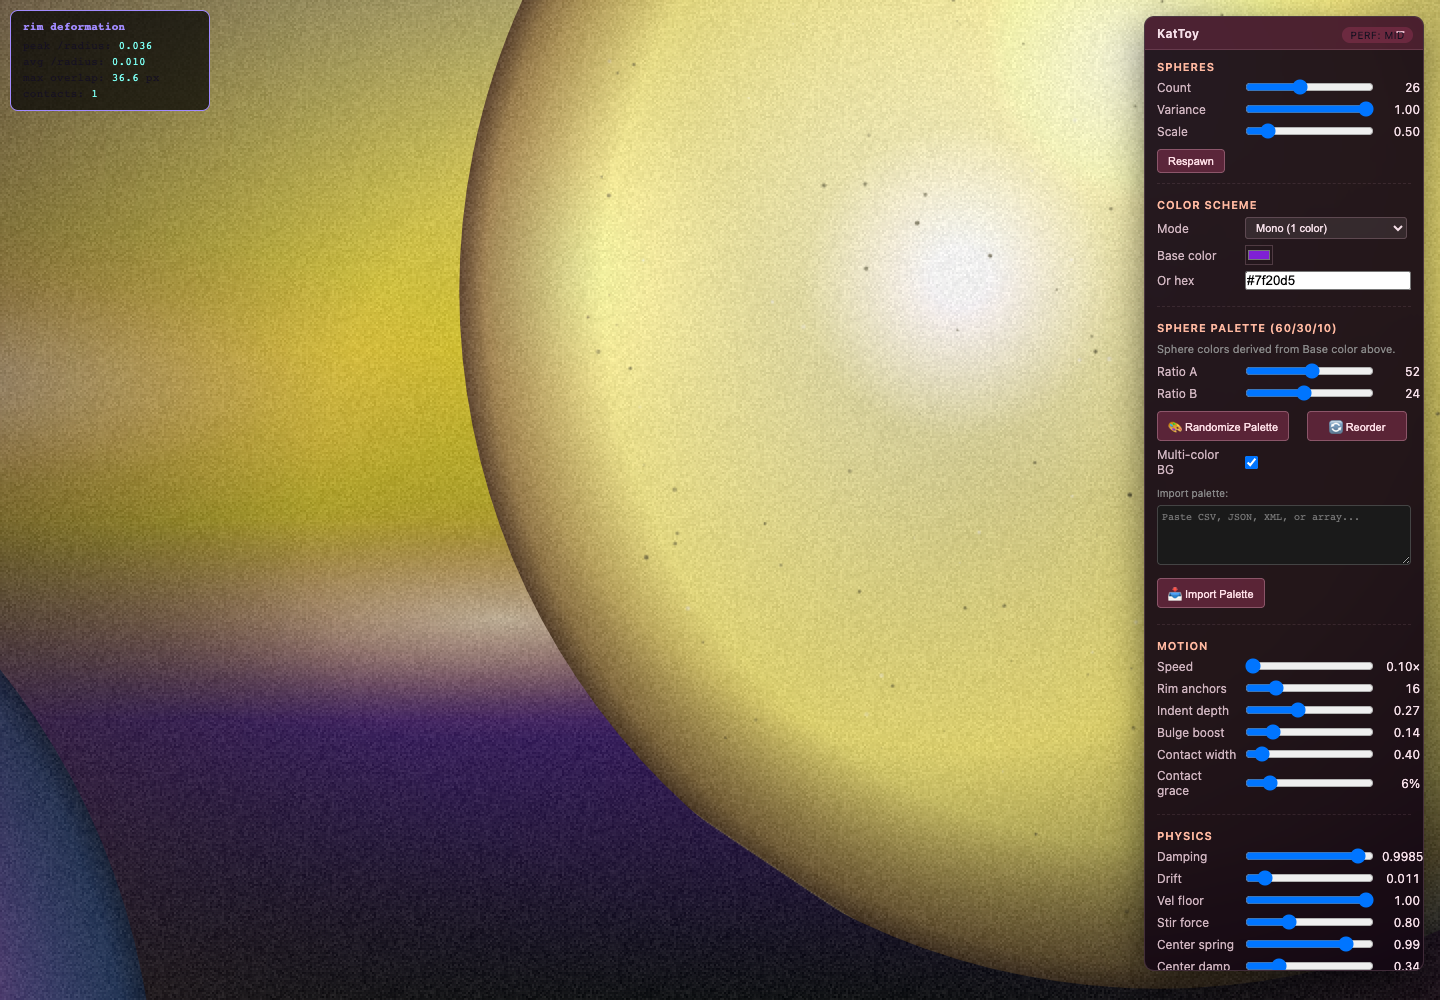
Task: Click the Center spring slider
Action: point(1309,944)
